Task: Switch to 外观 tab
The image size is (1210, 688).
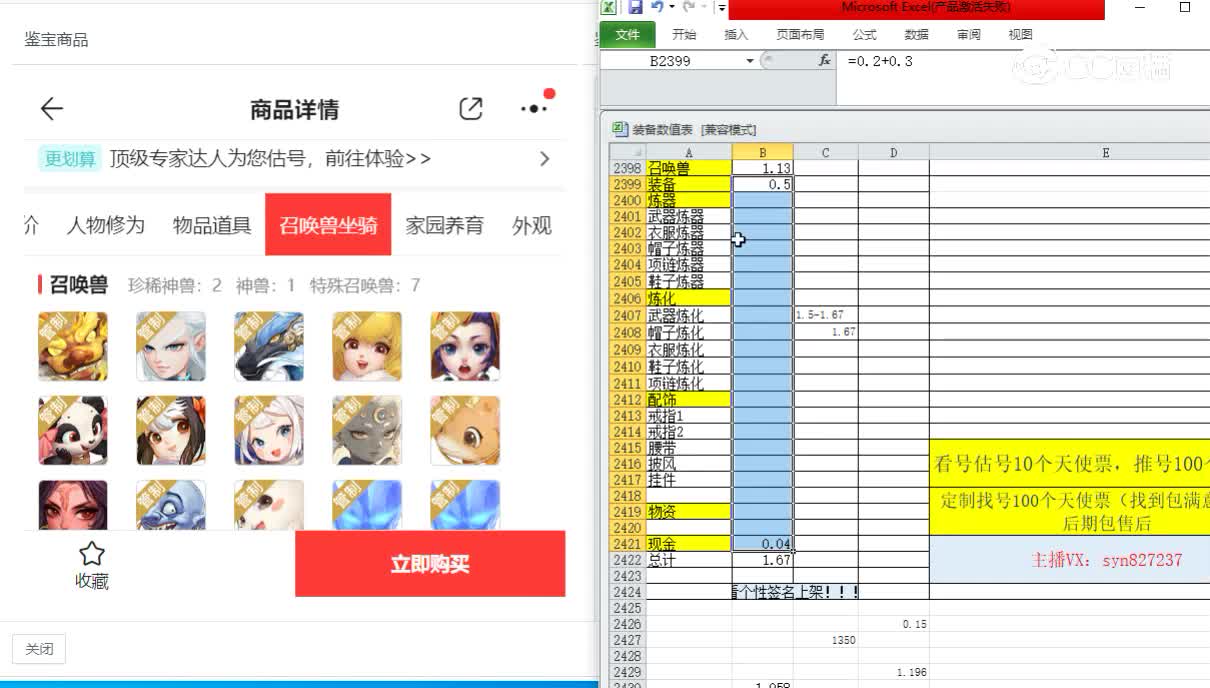Action: 532,225
